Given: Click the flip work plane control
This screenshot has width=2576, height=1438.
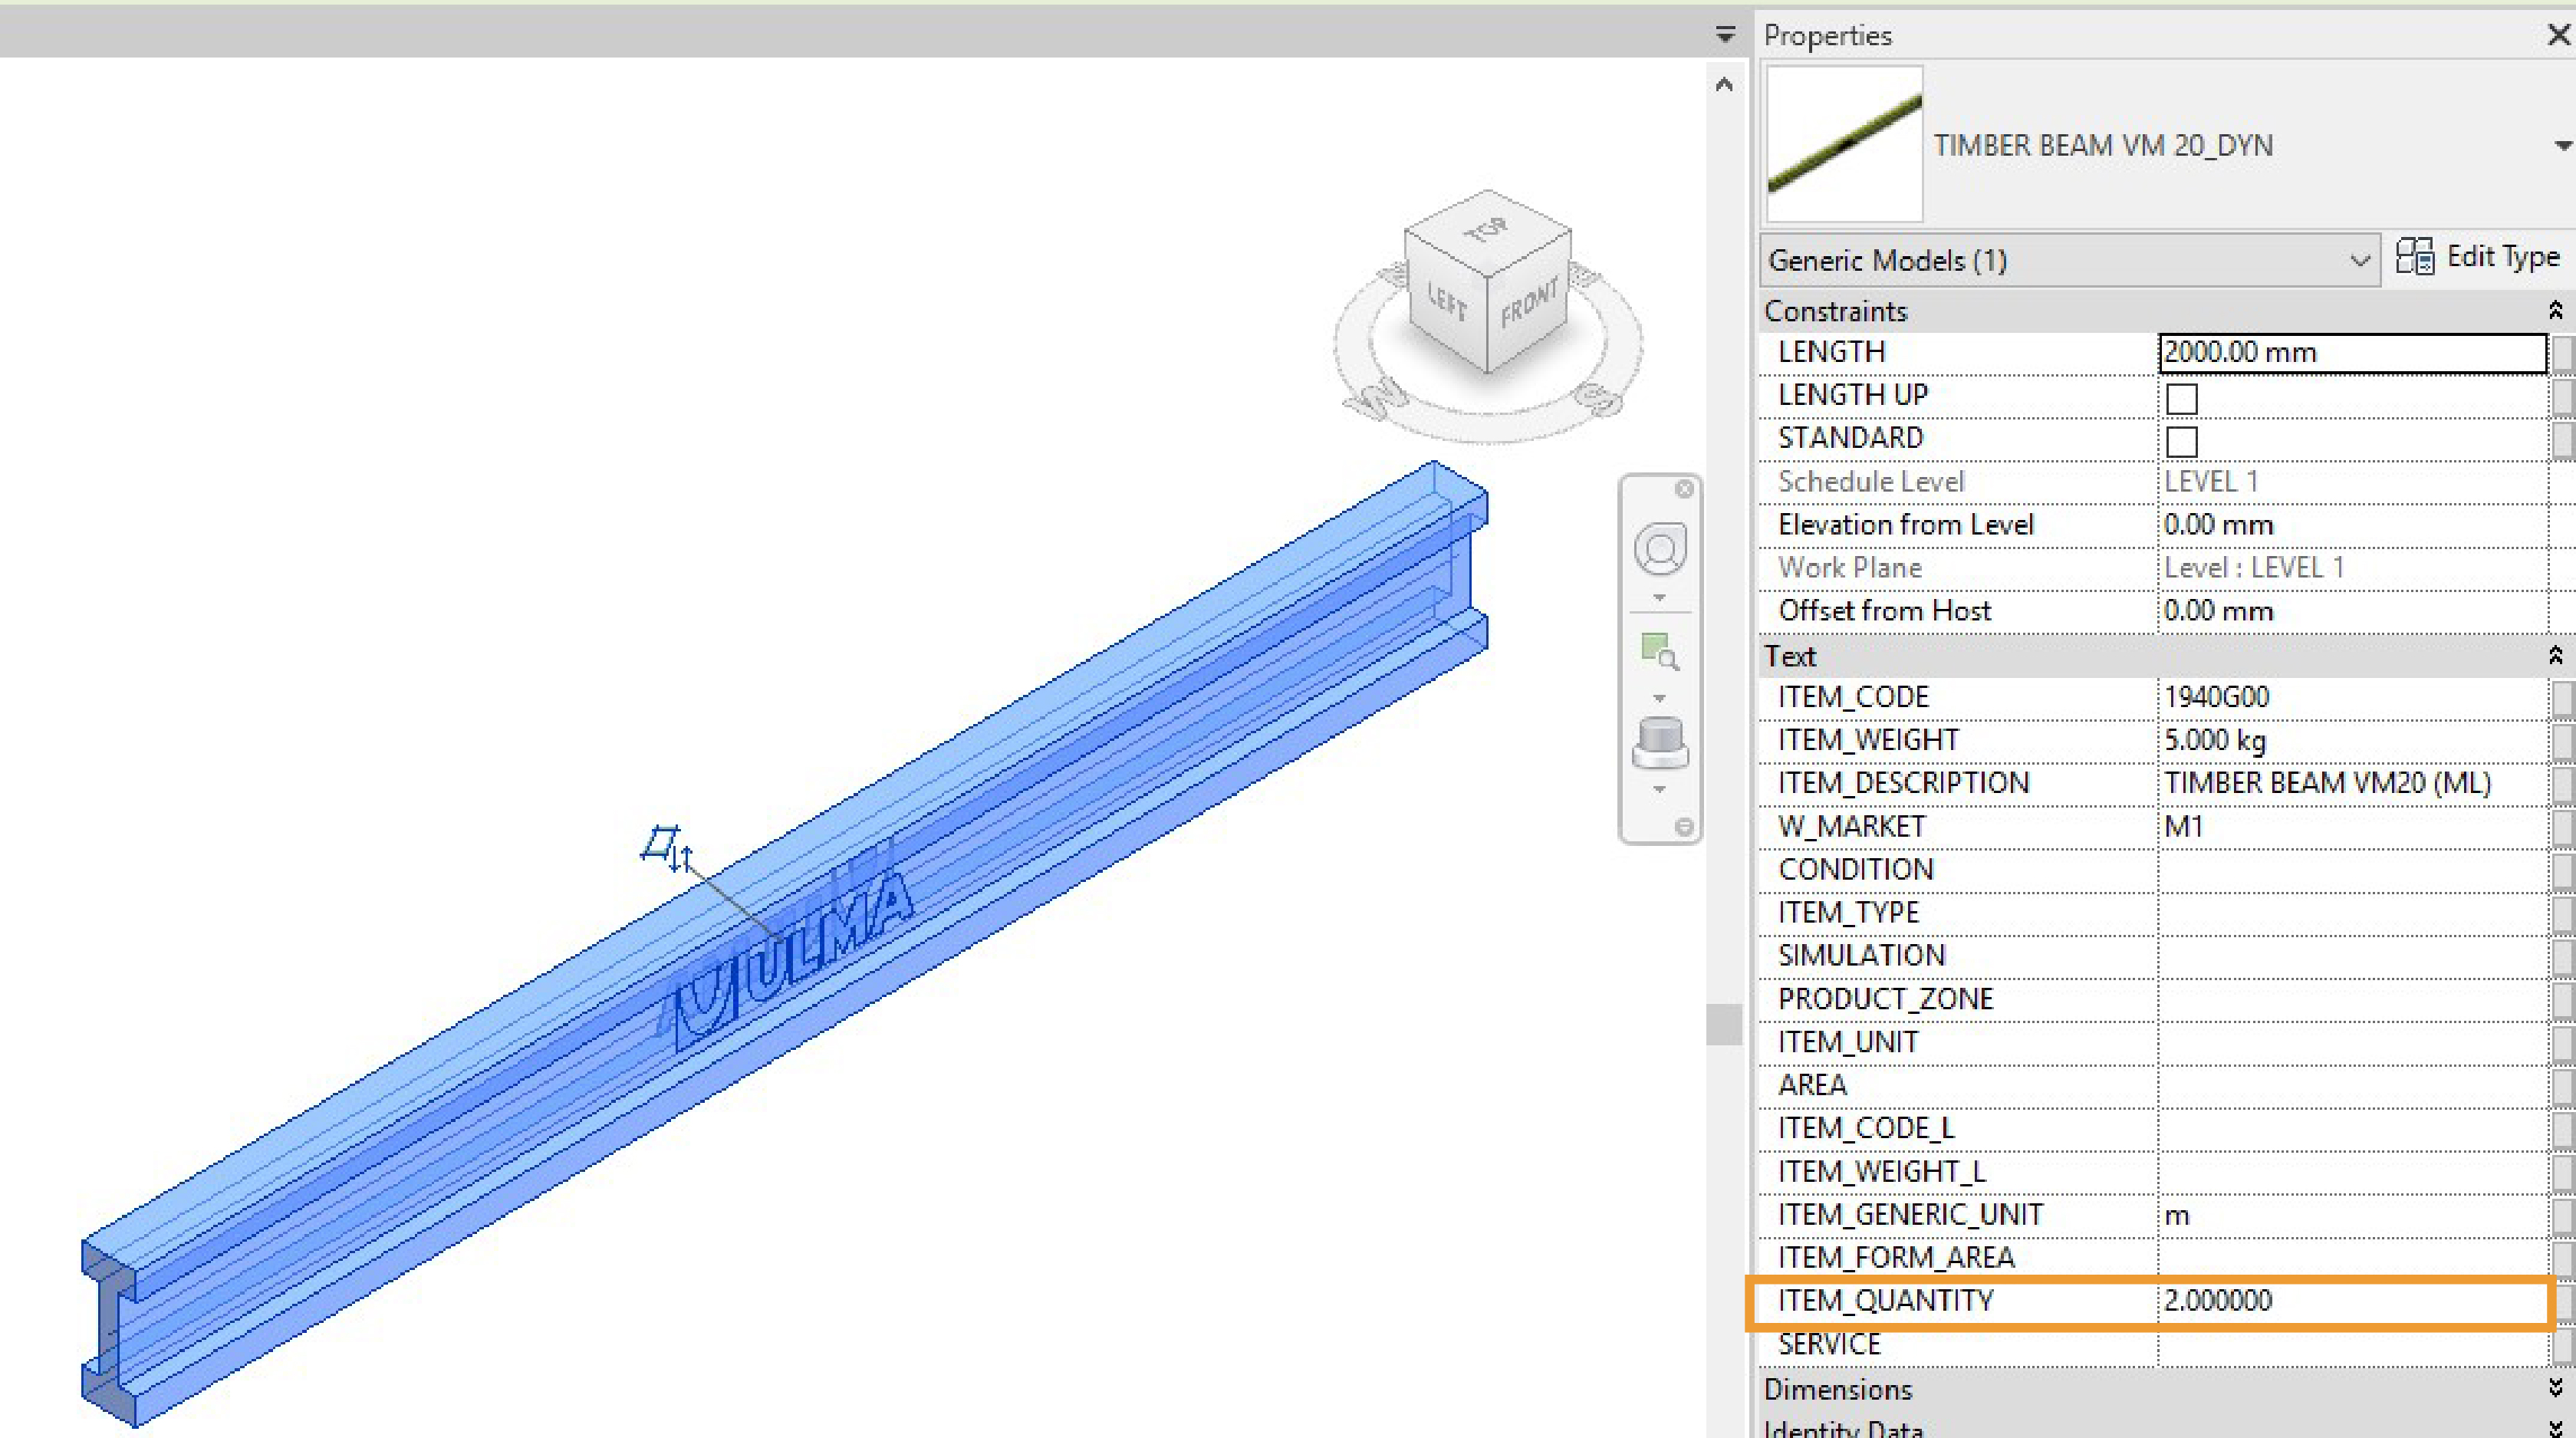Looking at the screenshot, I should [667, 848].
